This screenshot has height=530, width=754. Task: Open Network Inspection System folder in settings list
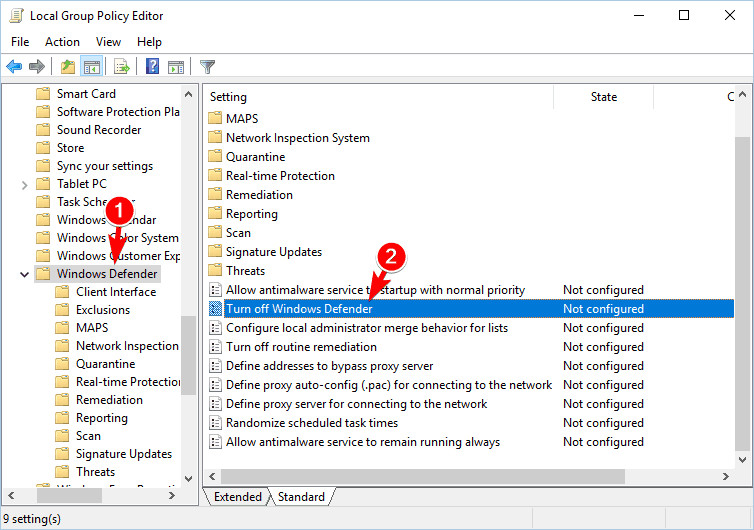tap(298, 138)
